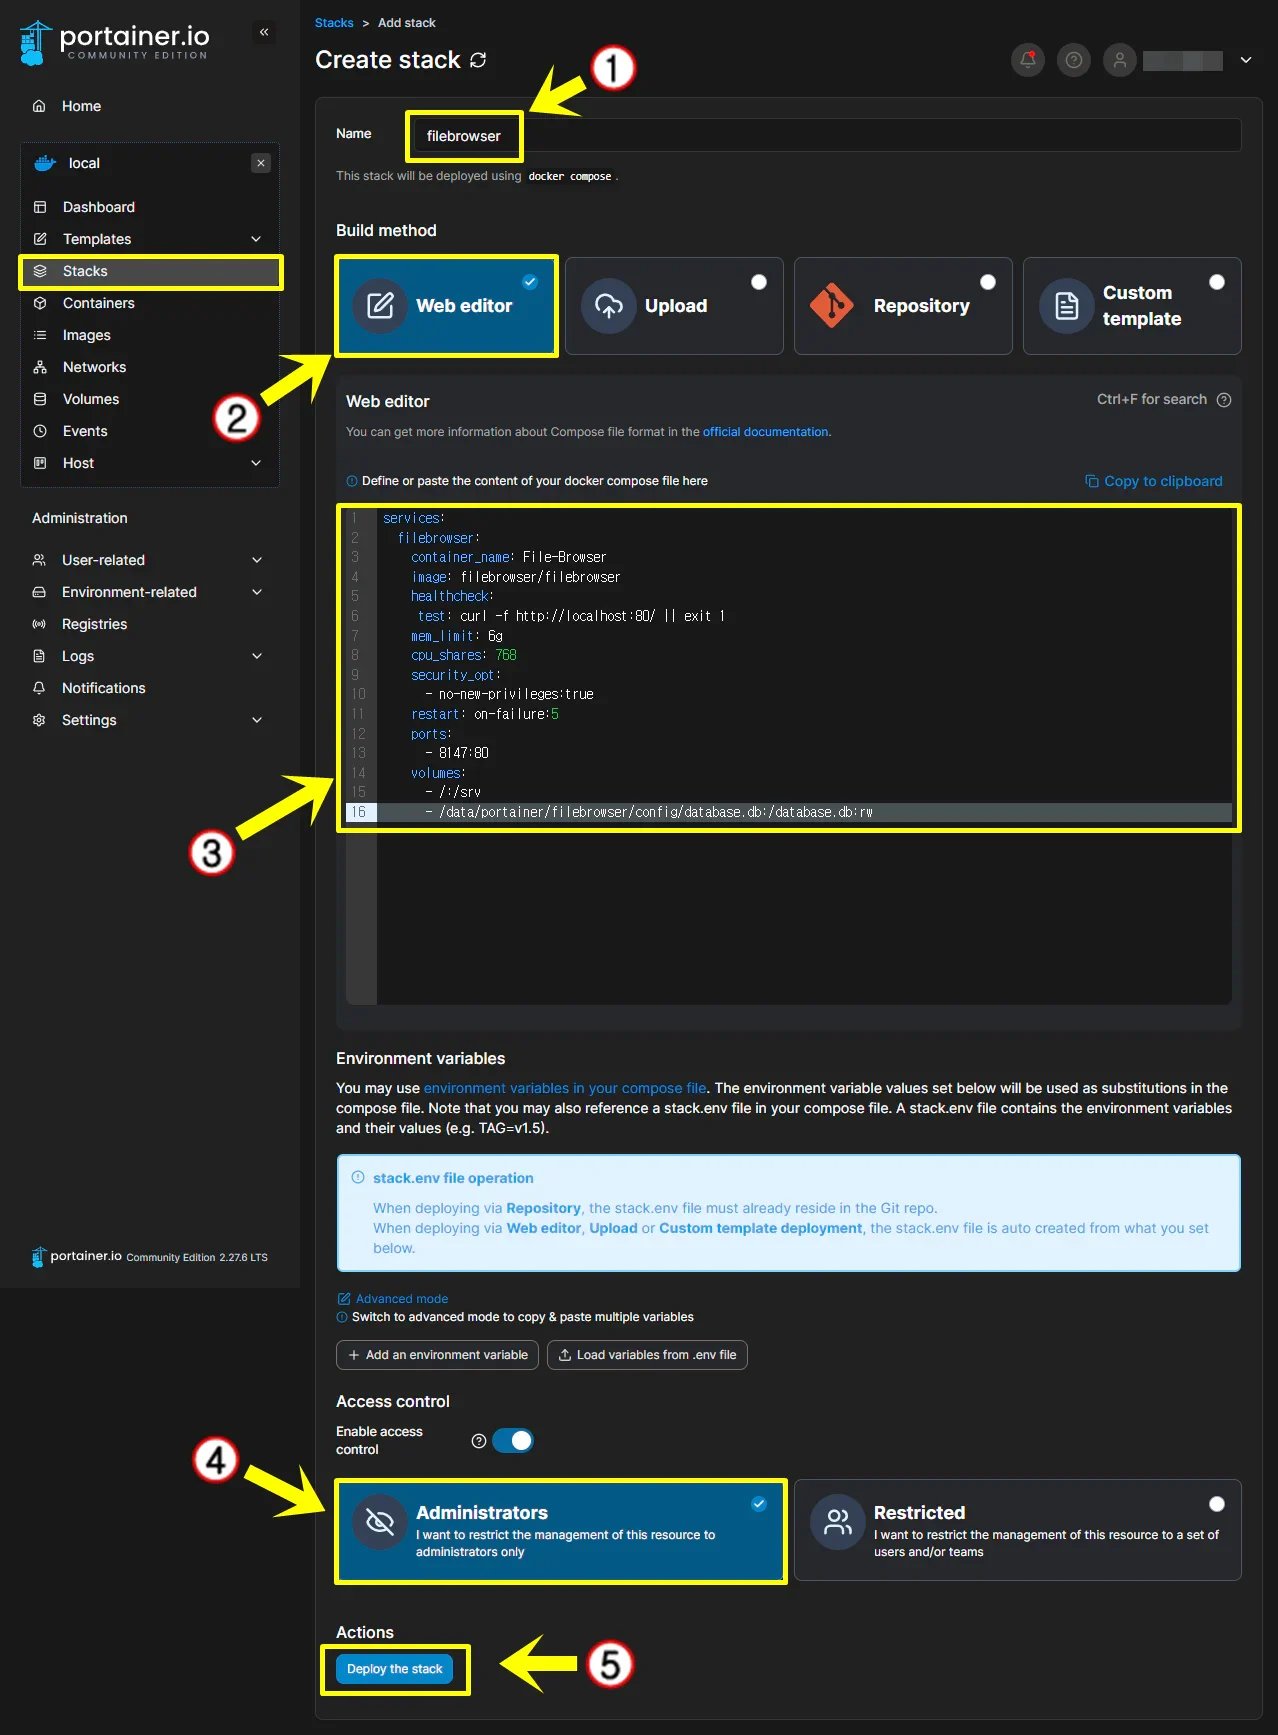Click the User-related people icon
The image size is (1278, 1735).
39,560
